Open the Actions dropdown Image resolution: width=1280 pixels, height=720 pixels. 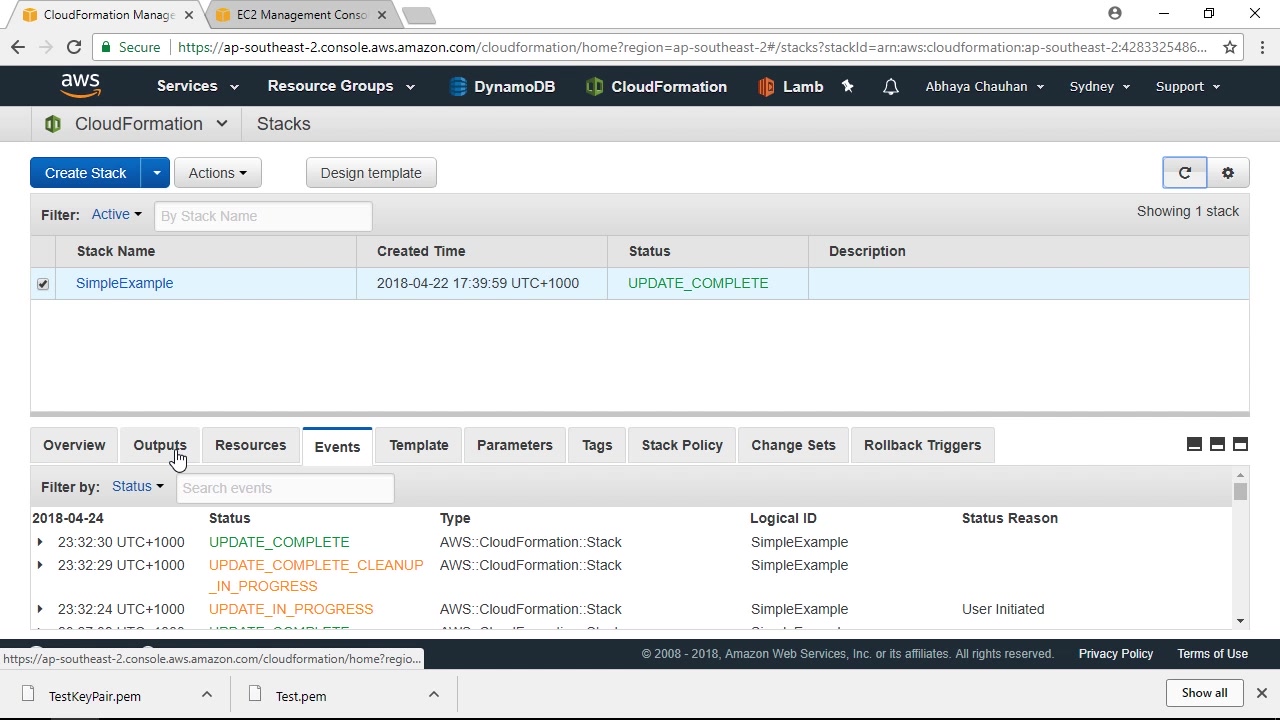(218, 173)
